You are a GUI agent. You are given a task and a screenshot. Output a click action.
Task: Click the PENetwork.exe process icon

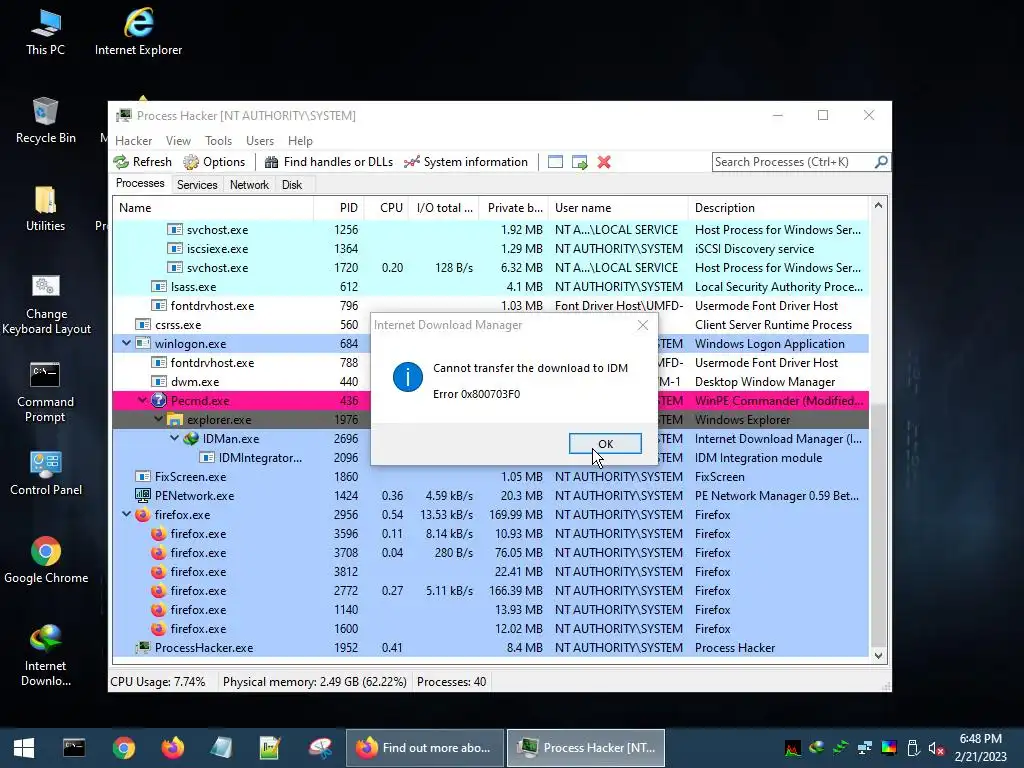(142, 496)
